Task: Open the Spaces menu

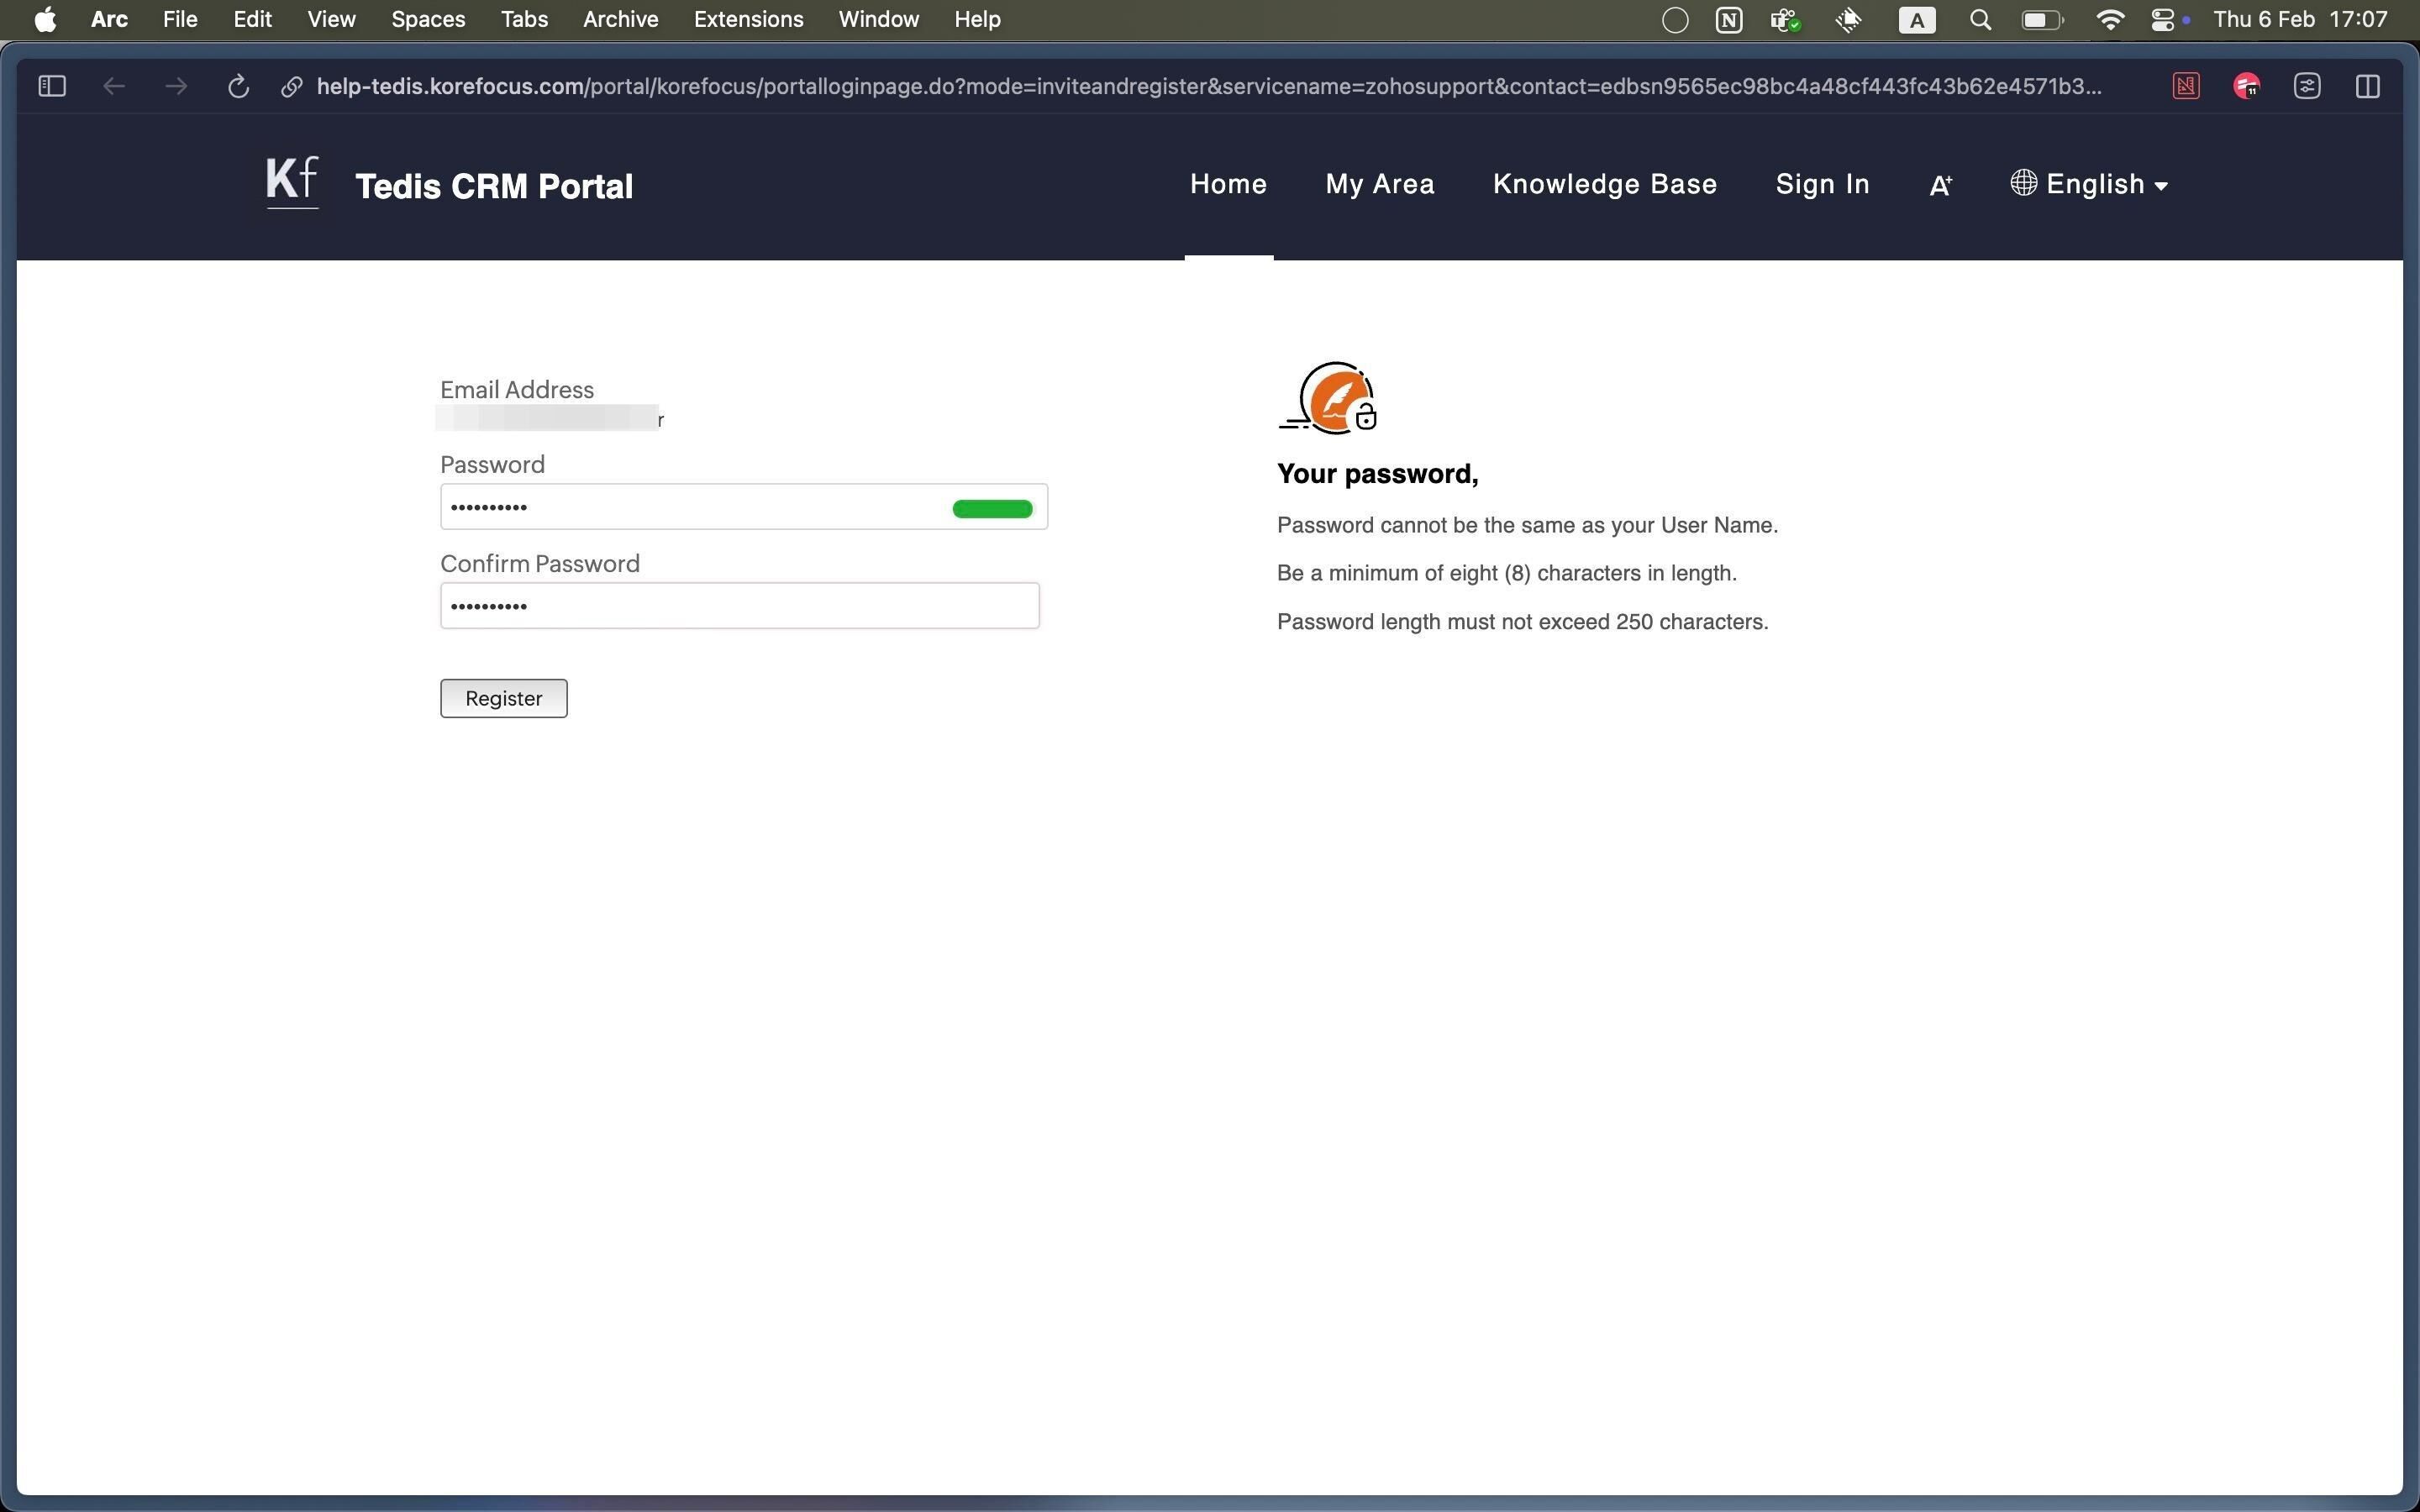Action: pos(428,20)
